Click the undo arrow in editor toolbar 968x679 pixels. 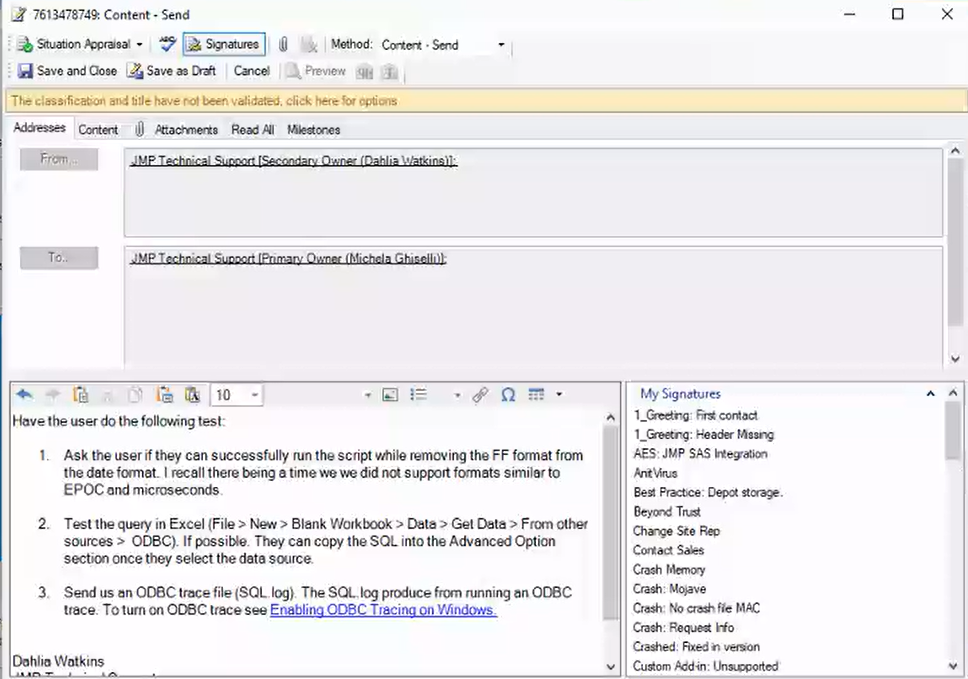coord(24,395)
